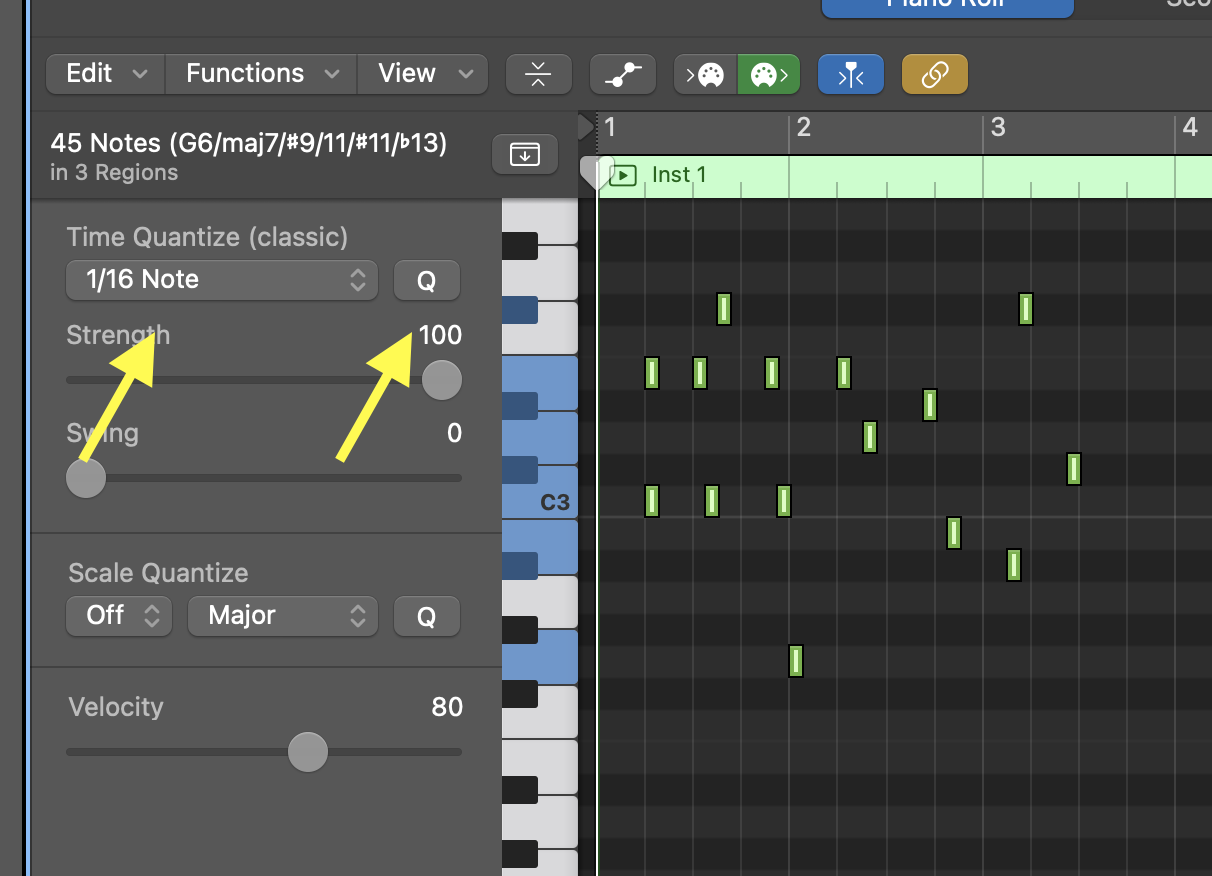Click the playhead marker at bar 1
Screen dimensions: 1212x876
[x=596, y=170]
